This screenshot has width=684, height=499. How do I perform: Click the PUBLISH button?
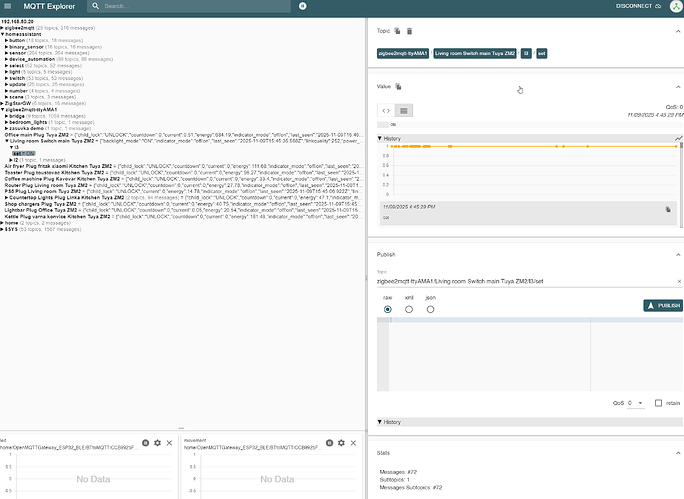(x=662, y=305)
